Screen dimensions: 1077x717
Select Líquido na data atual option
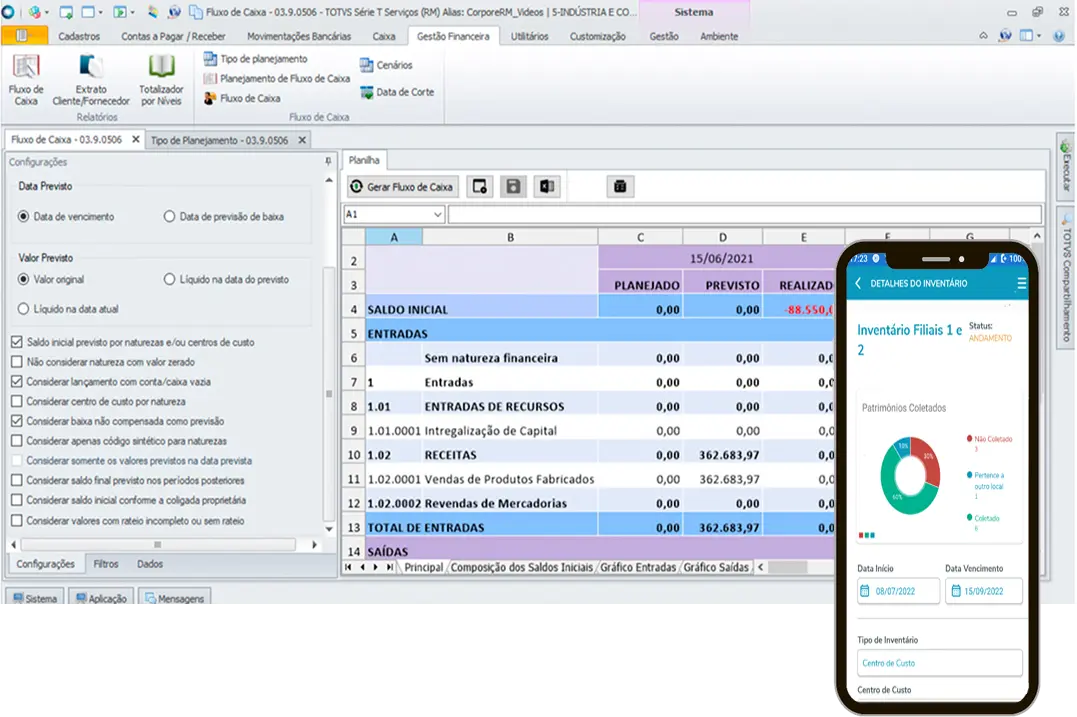[24, 309]
